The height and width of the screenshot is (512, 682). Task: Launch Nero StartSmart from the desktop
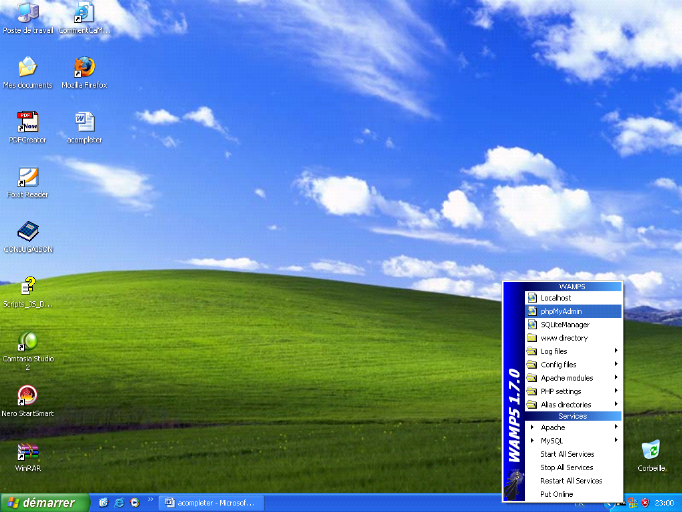tap(27, 397)
